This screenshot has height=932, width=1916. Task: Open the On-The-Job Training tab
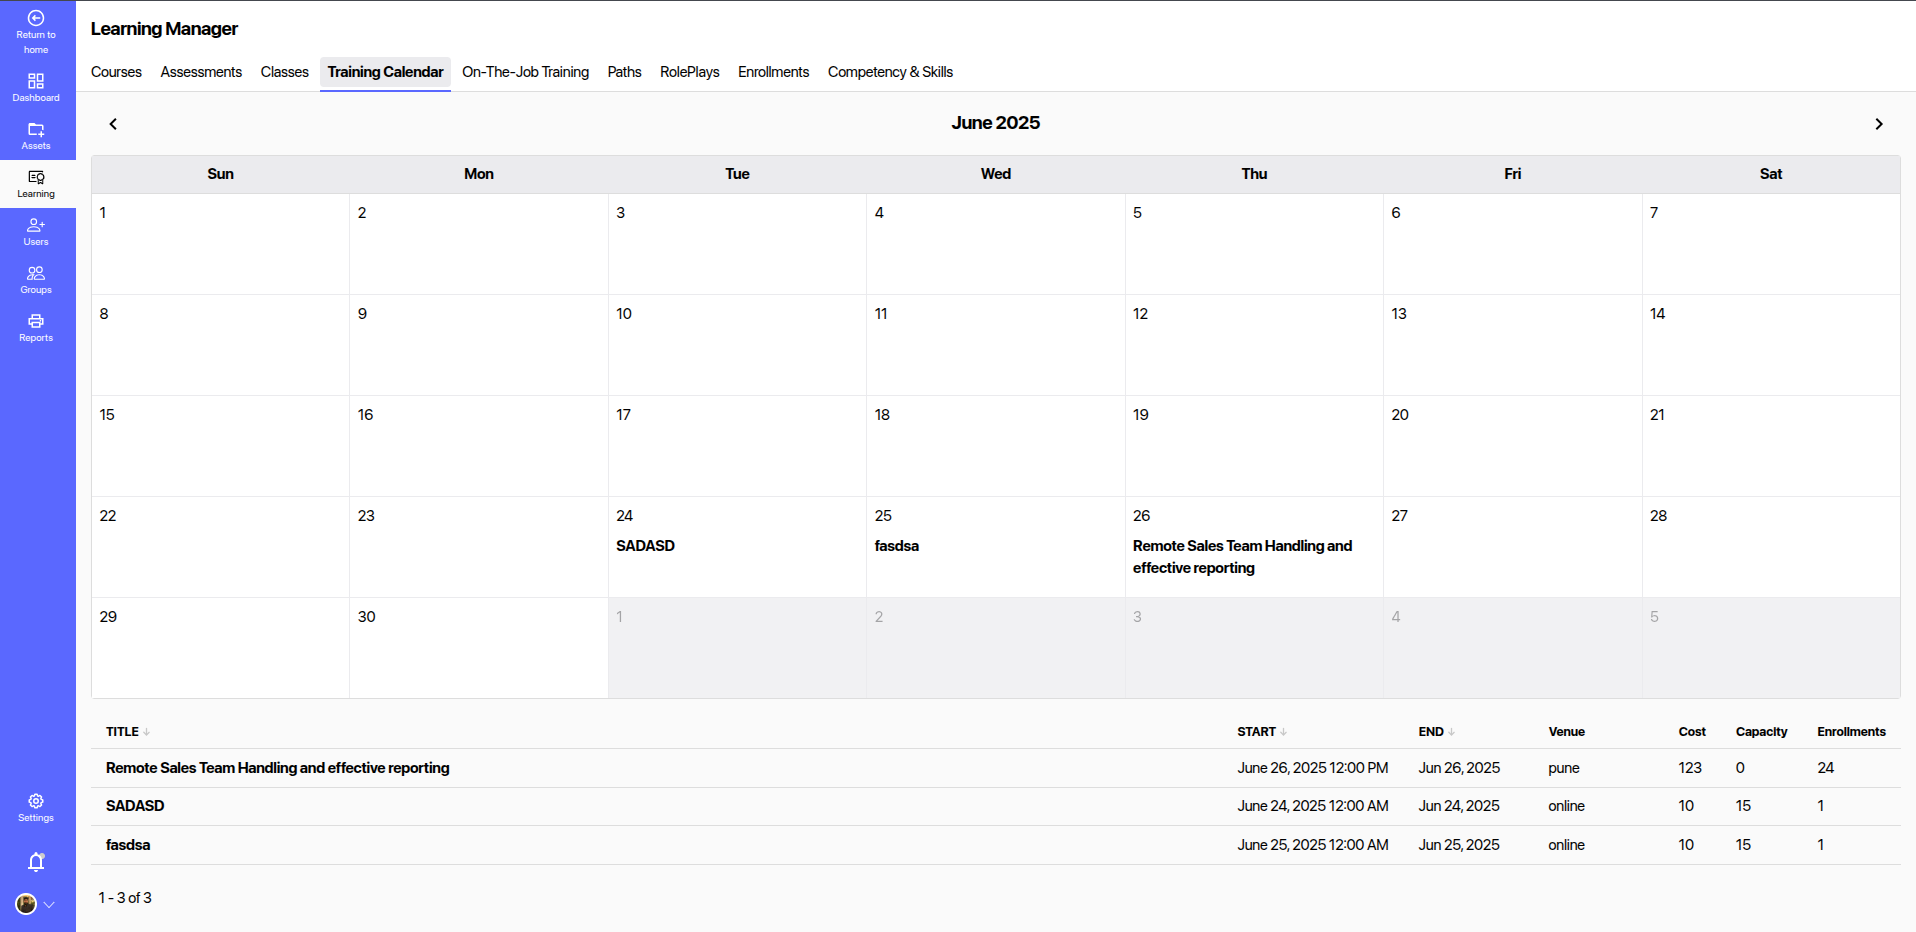click(525, 71)
